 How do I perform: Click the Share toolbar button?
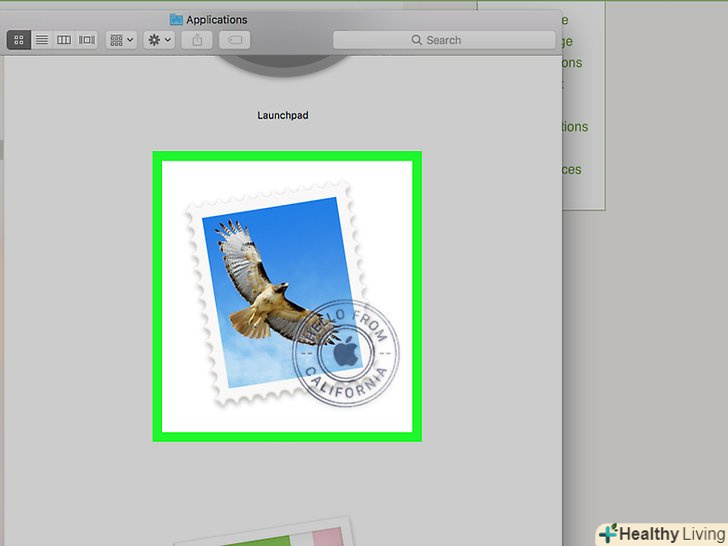(197, 40)
